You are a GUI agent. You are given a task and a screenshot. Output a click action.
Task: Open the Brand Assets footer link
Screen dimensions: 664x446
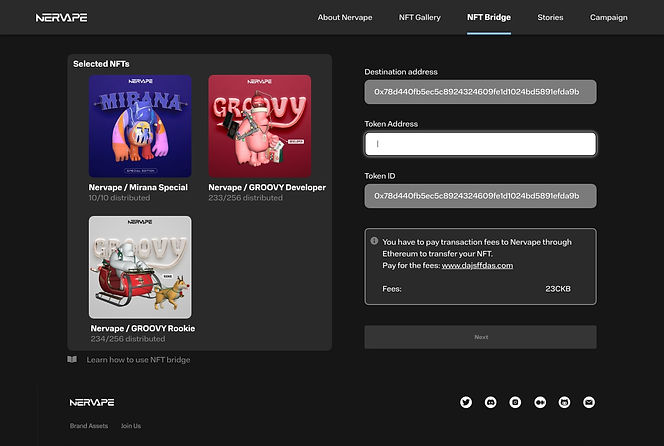(x=89, y=426)
